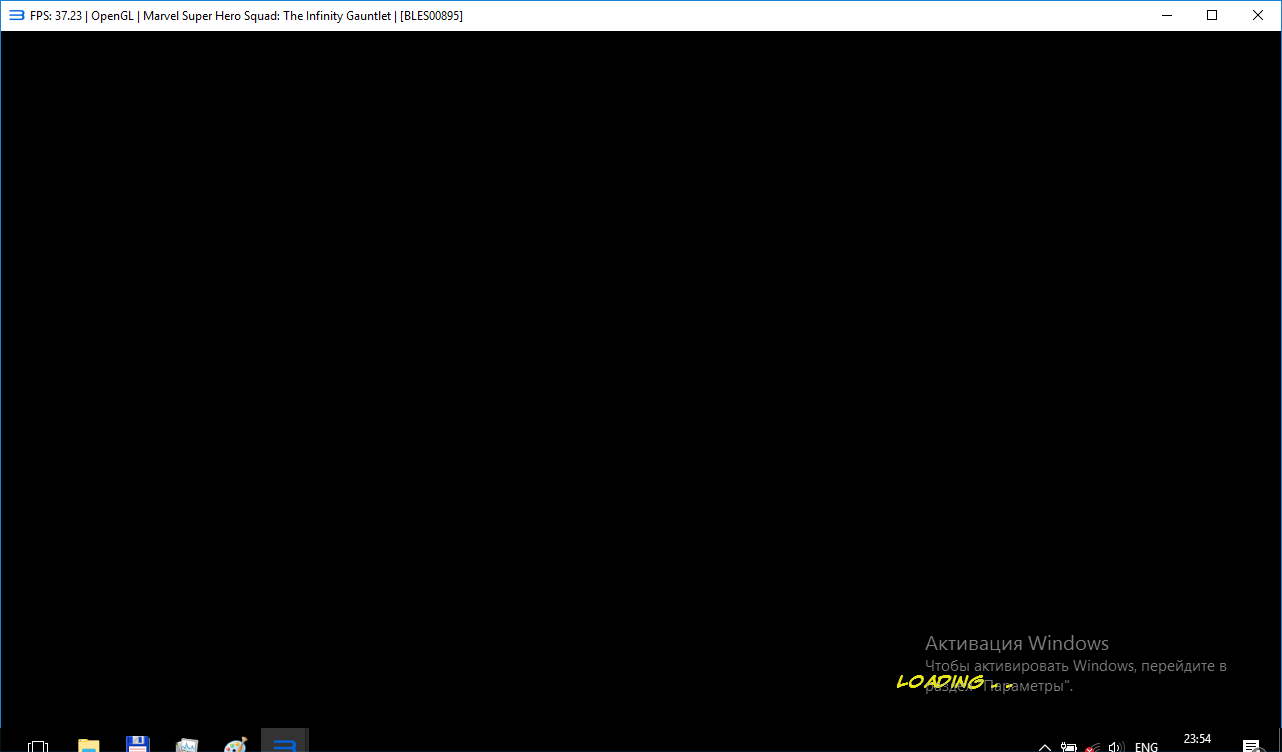
Task: Open File Explorer from the taskbar
Action: click(89, 745)
